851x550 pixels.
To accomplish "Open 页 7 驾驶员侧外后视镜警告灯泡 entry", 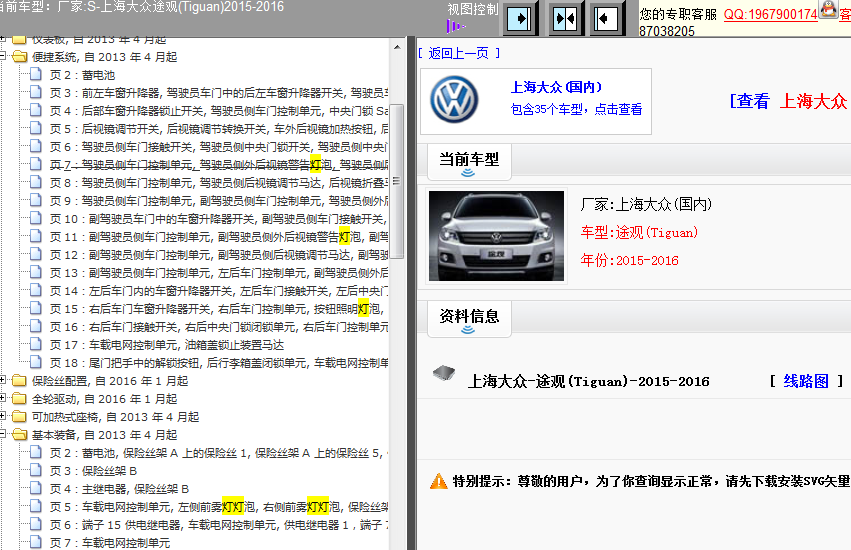I will tap(219, 165).
